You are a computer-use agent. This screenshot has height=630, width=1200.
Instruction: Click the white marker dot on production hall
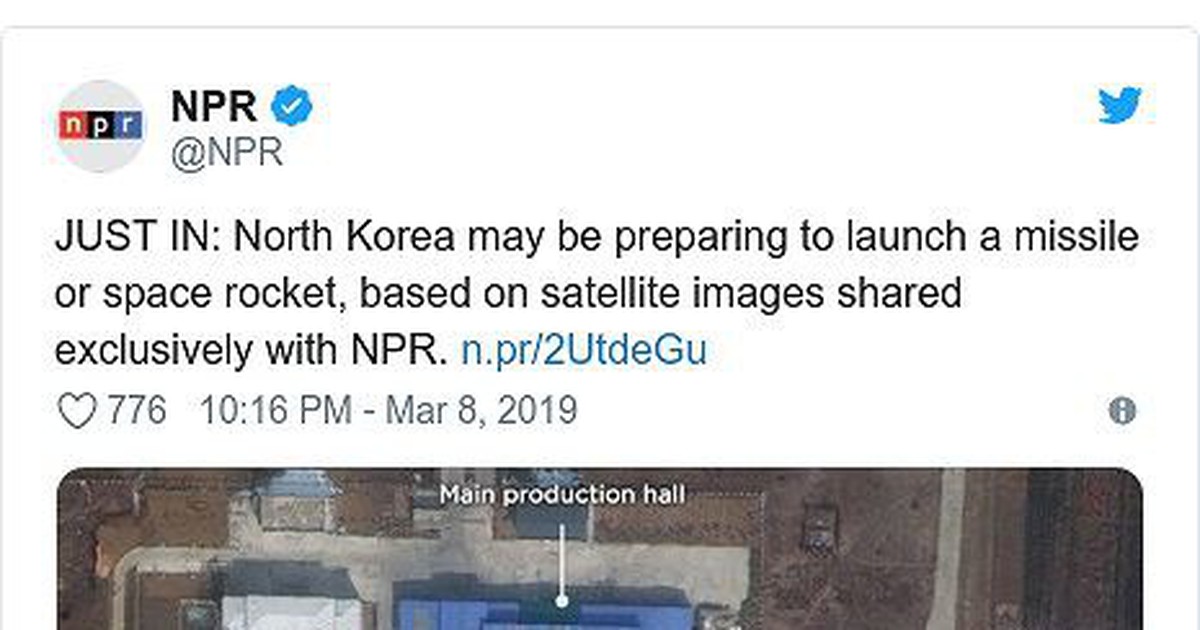(x=563, y=601)
